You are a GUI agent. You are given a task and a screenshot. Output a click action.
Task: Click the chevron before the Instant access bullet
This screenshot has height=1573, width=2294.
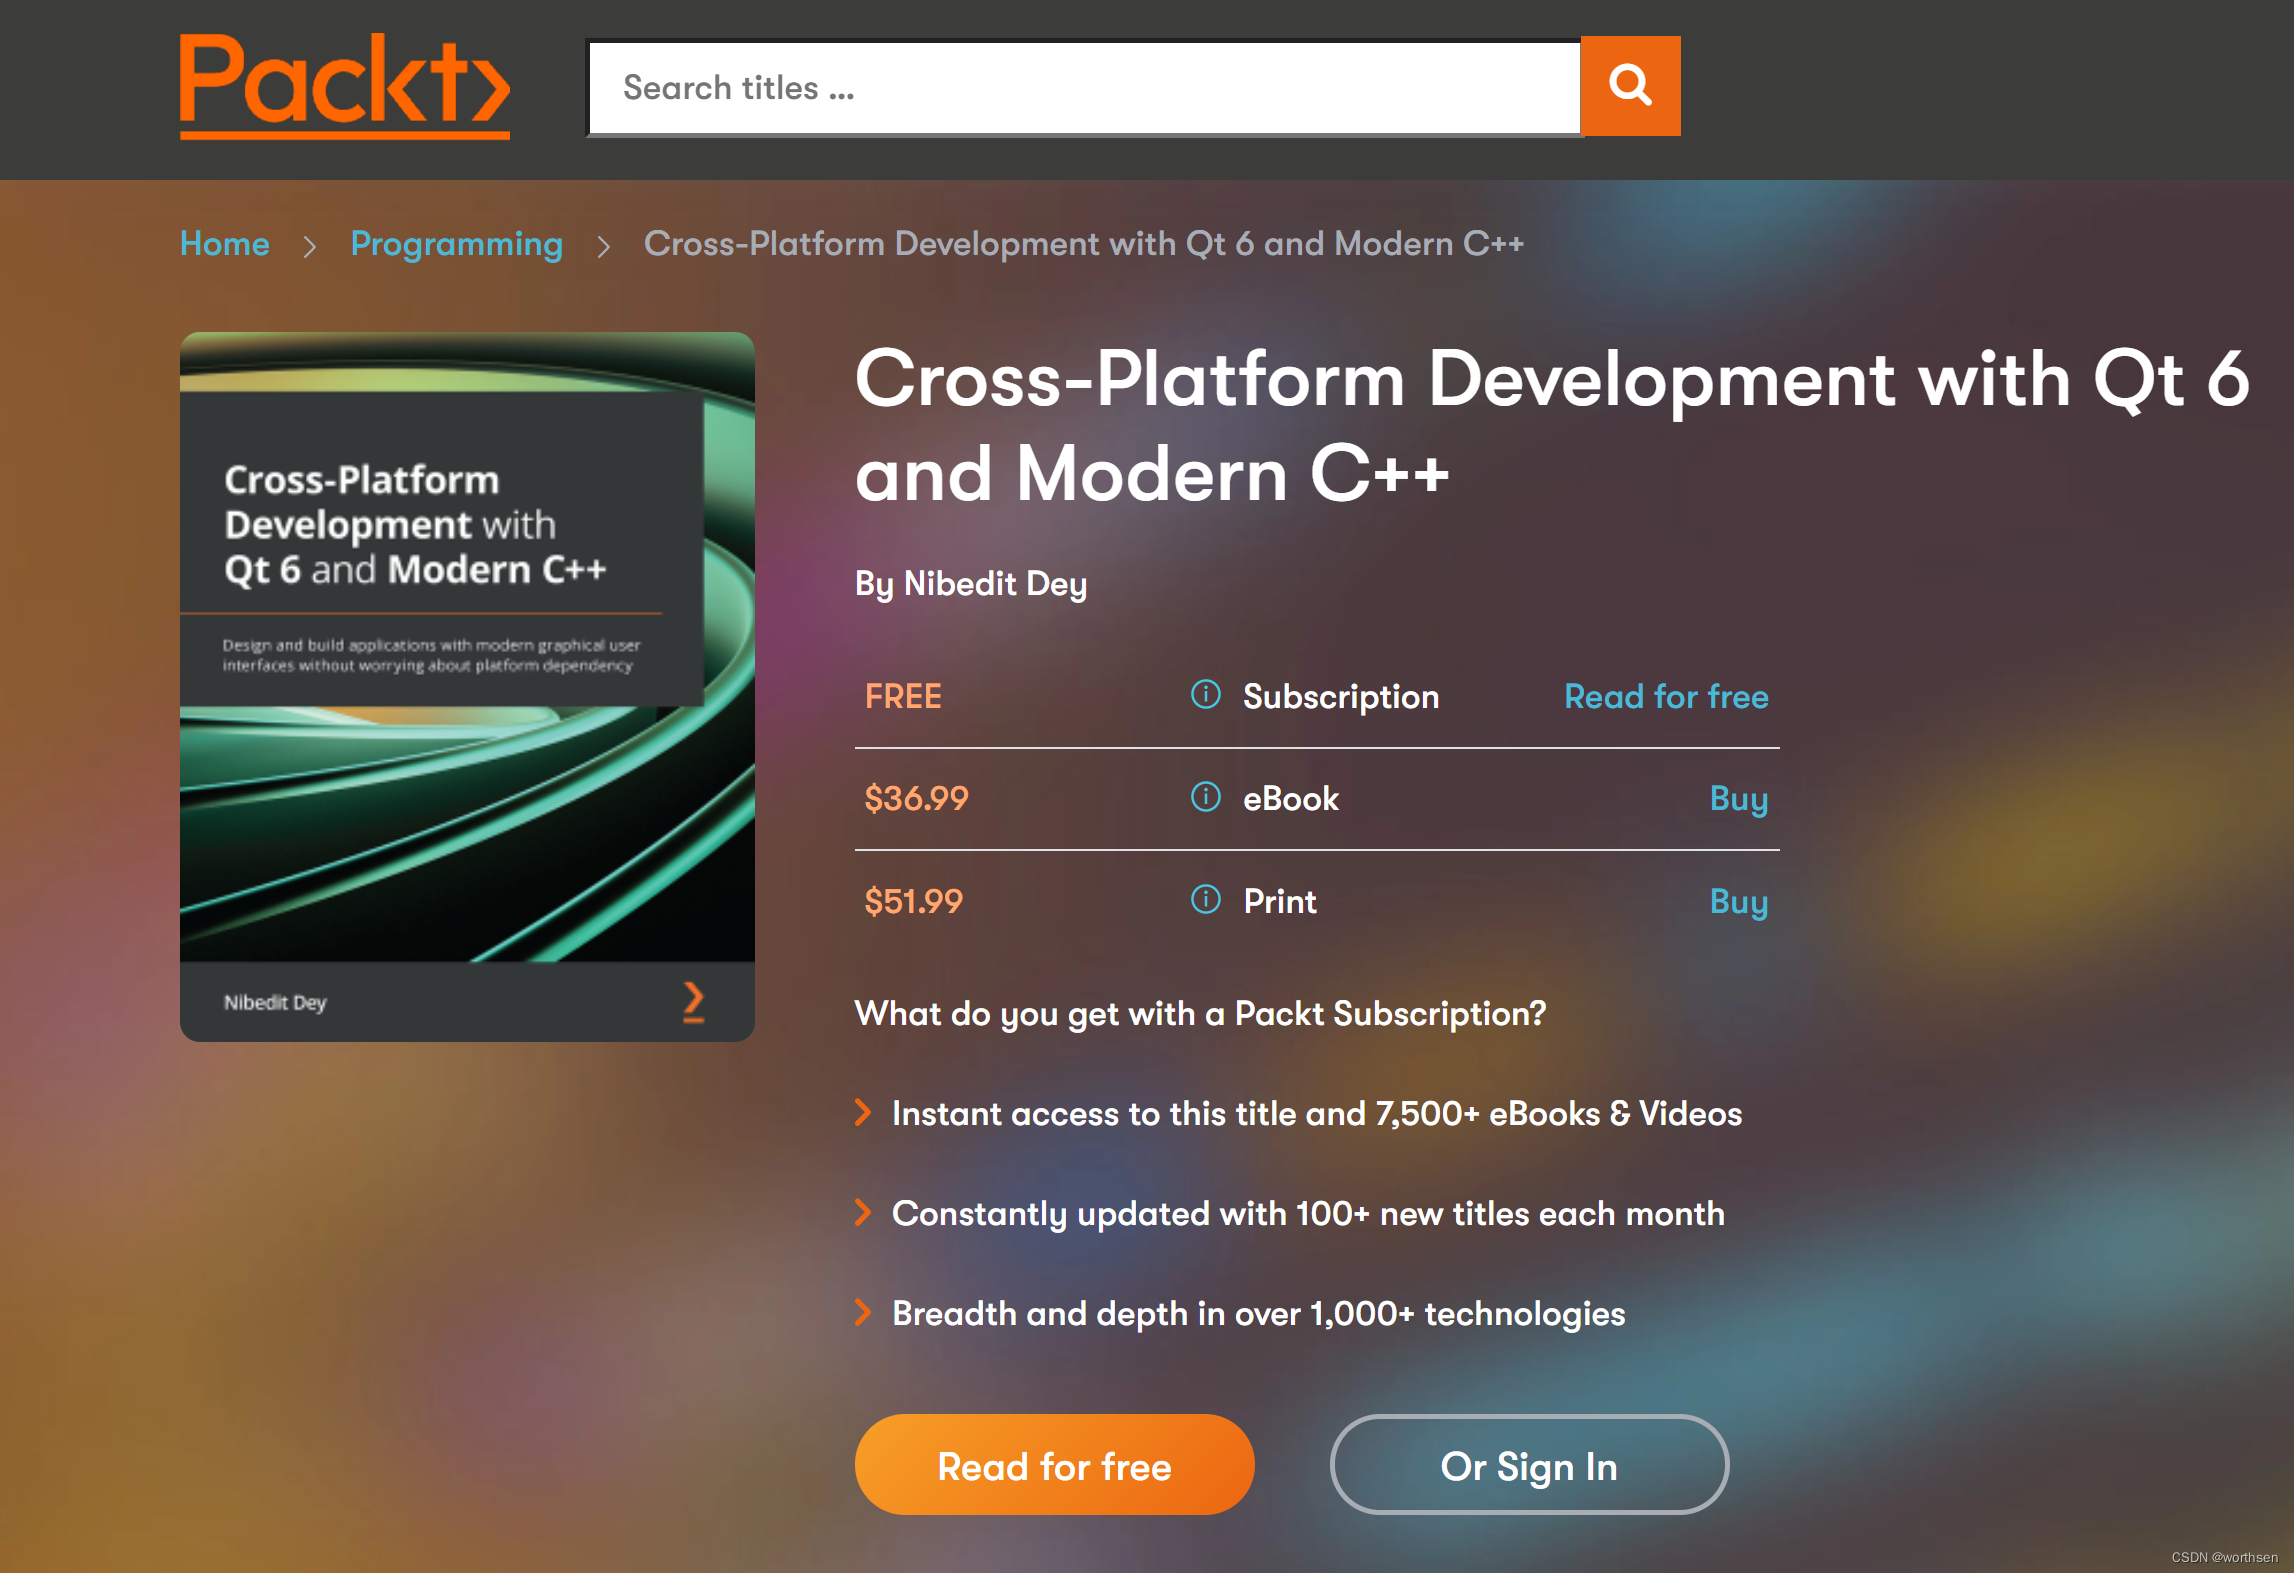click(864, 1112)
